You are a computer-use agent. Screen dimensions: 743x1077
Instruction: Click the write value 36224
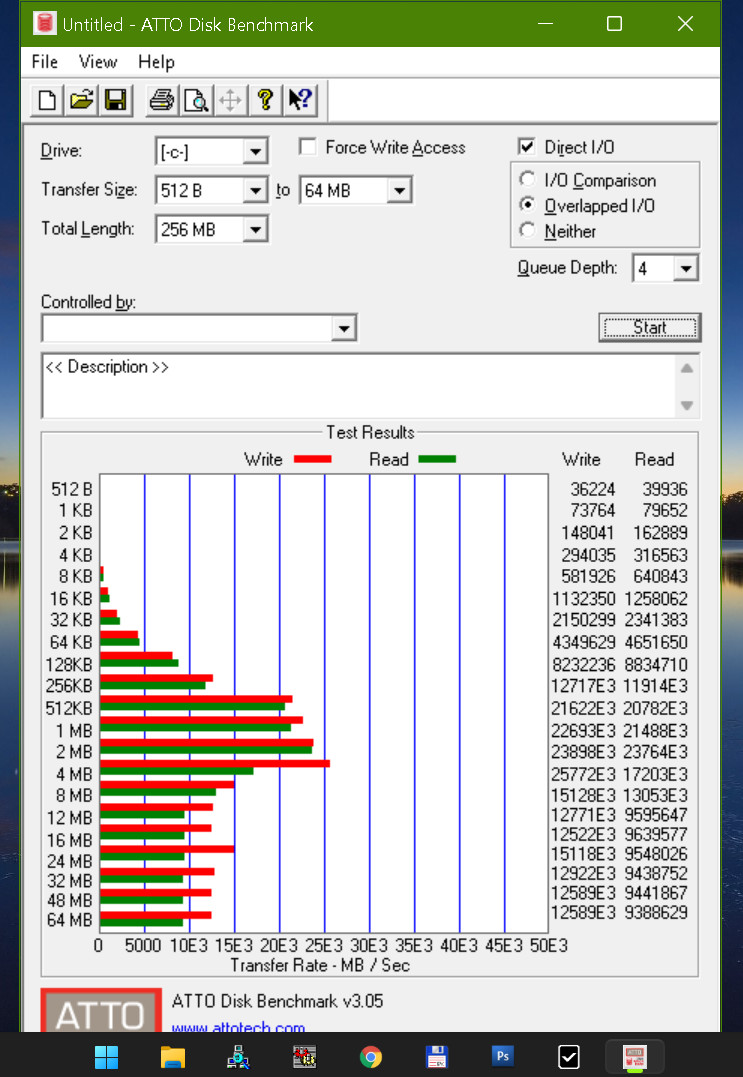point(593,489)
